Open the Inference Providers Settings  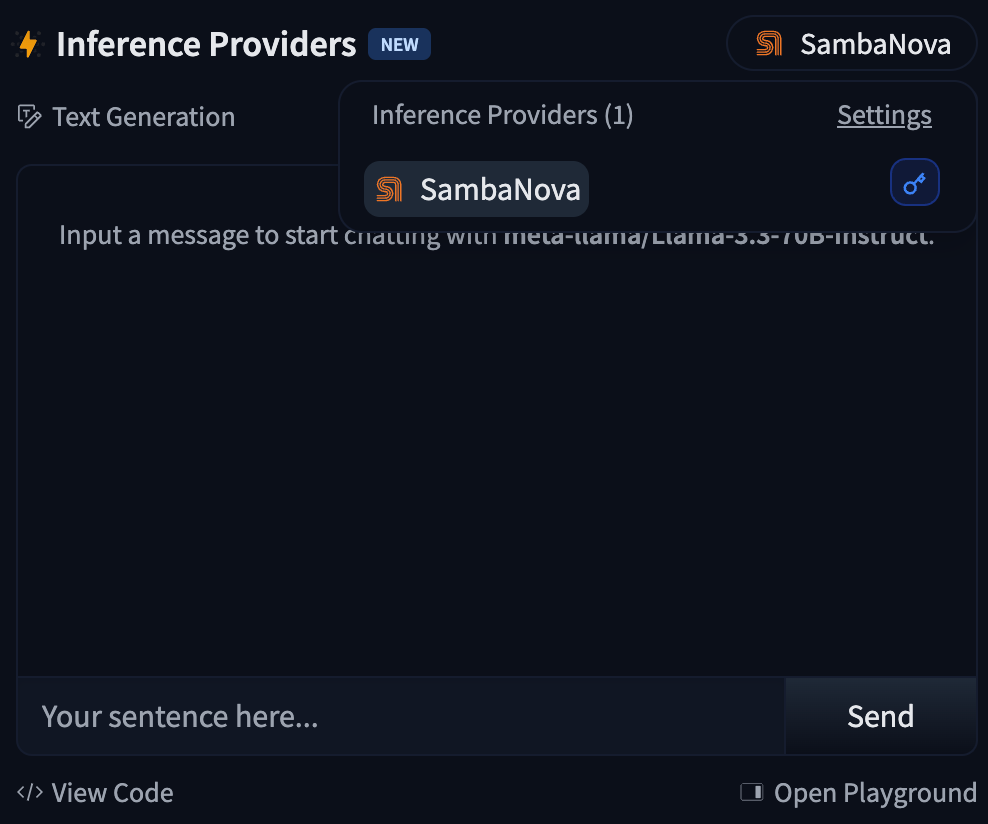click(884, 115)
